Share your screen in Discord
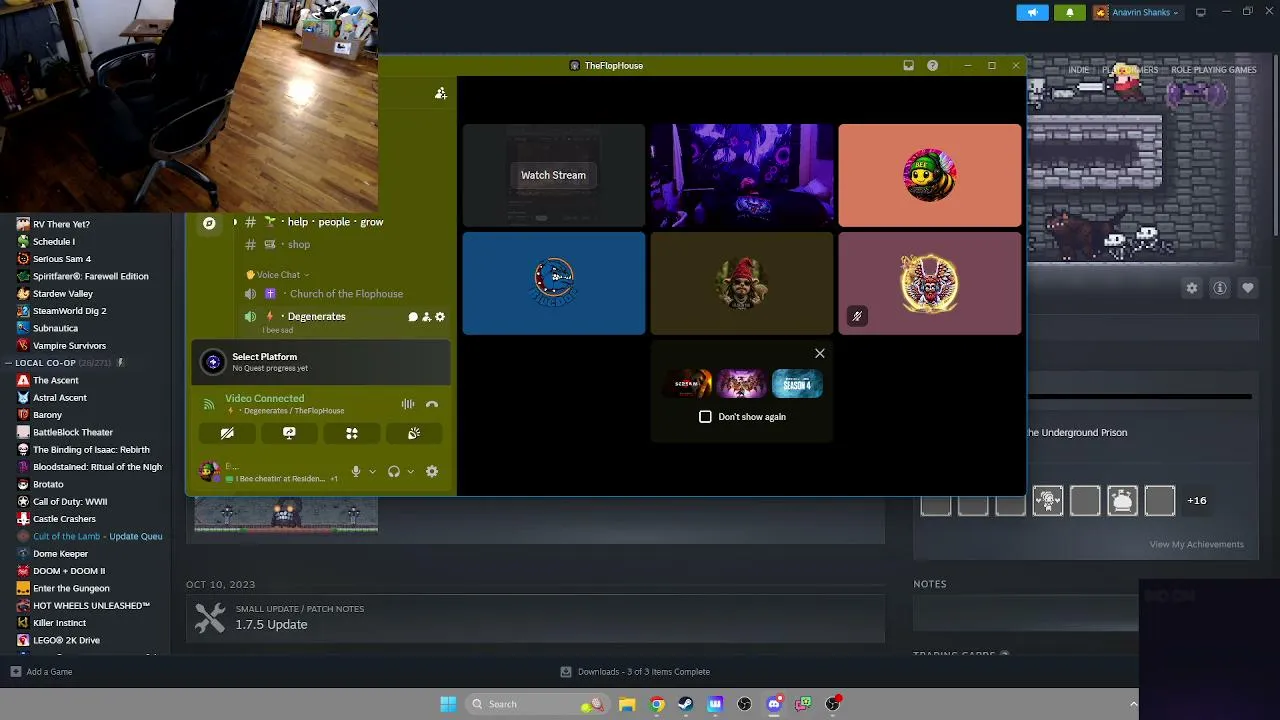Image resolution: width=1280 pixels, height=720 pixels. coord(289,433)
